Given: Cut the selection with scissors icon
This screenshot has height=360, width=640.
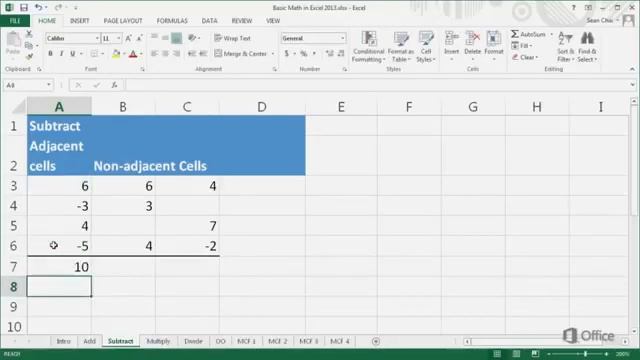Looking at the screenshot, I should tap(29, 34).
